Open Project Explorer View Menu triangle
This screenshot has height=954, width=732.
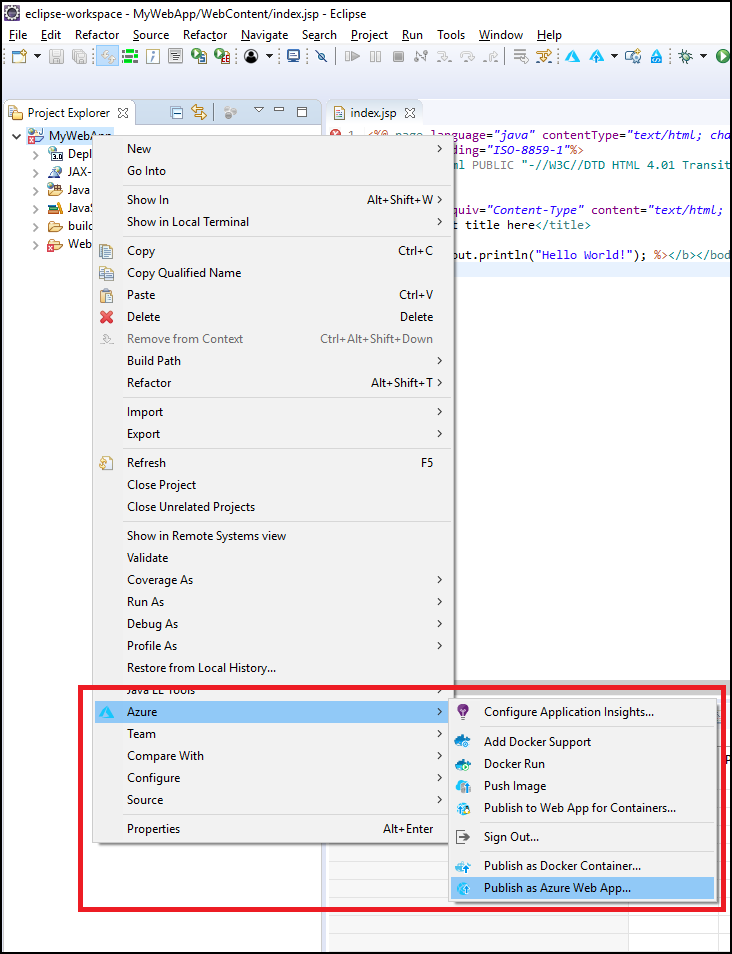[259, 110]
